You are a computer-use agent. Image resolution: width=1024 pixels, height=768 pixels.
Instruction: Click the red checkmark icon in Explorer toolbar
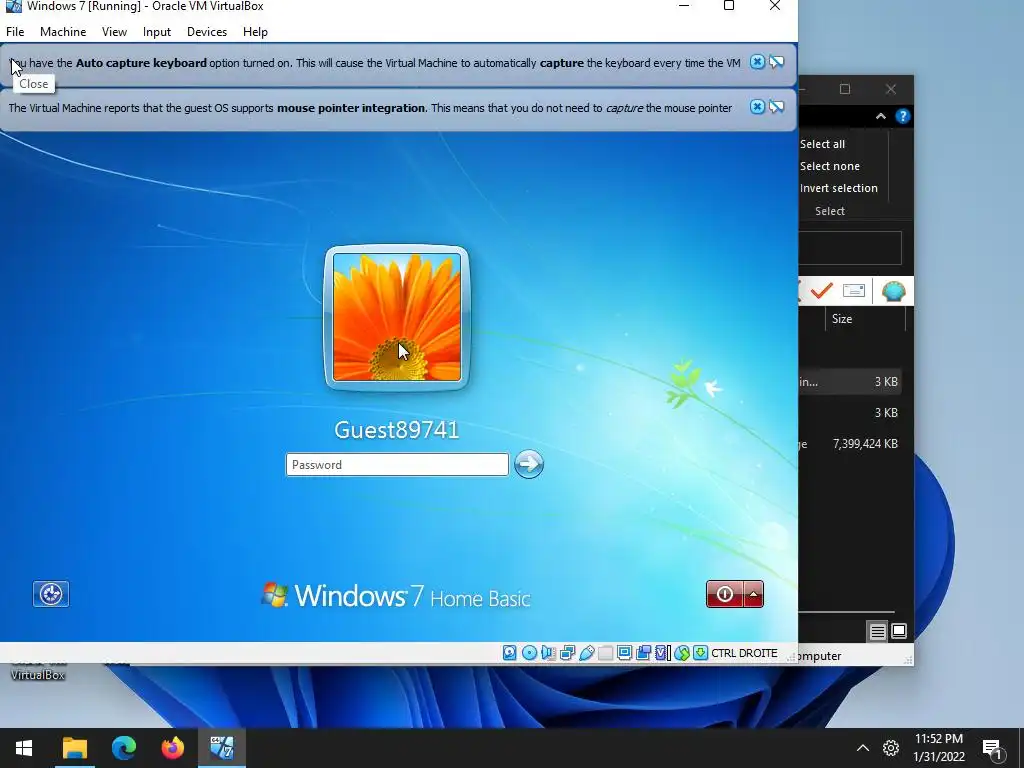tap(822, 290)
